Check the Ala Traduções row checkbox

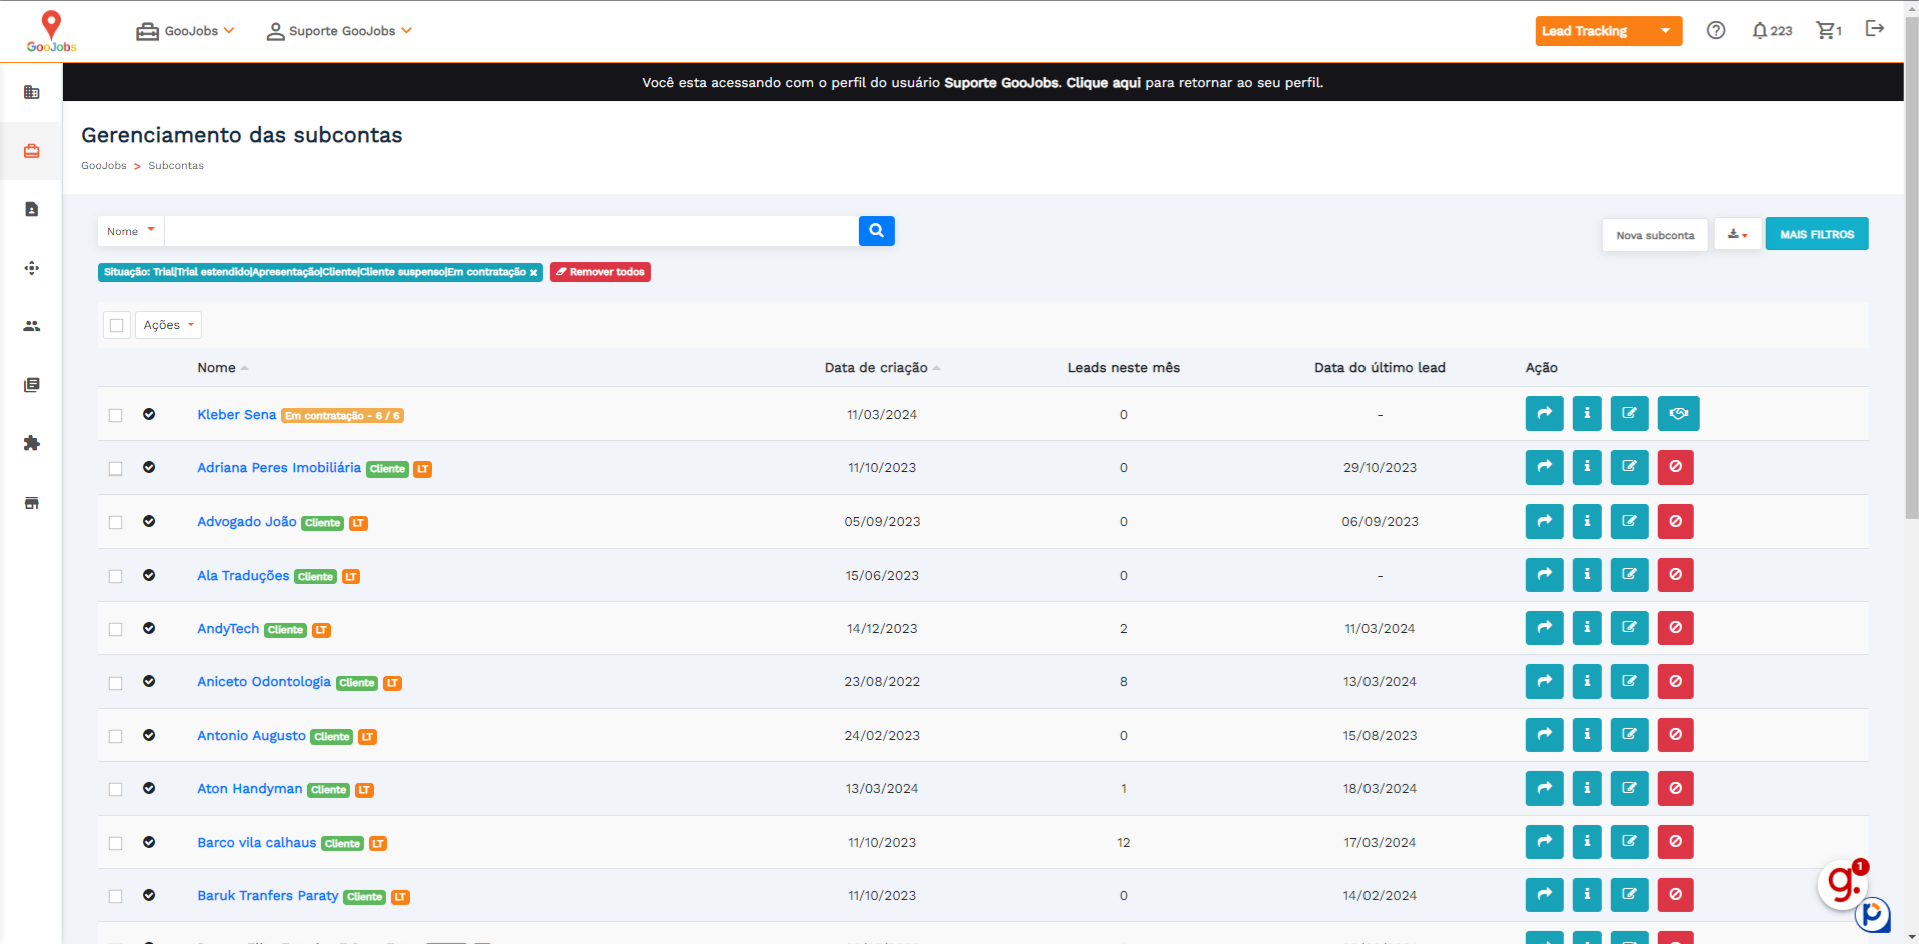tap(116, 576)
